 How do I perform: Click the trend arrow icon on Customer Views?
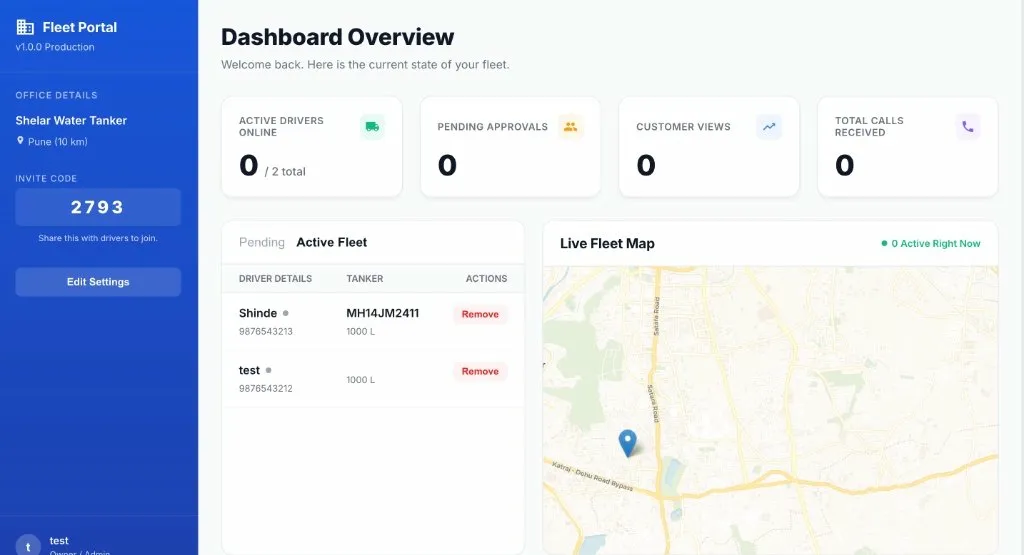click(769, 127)
